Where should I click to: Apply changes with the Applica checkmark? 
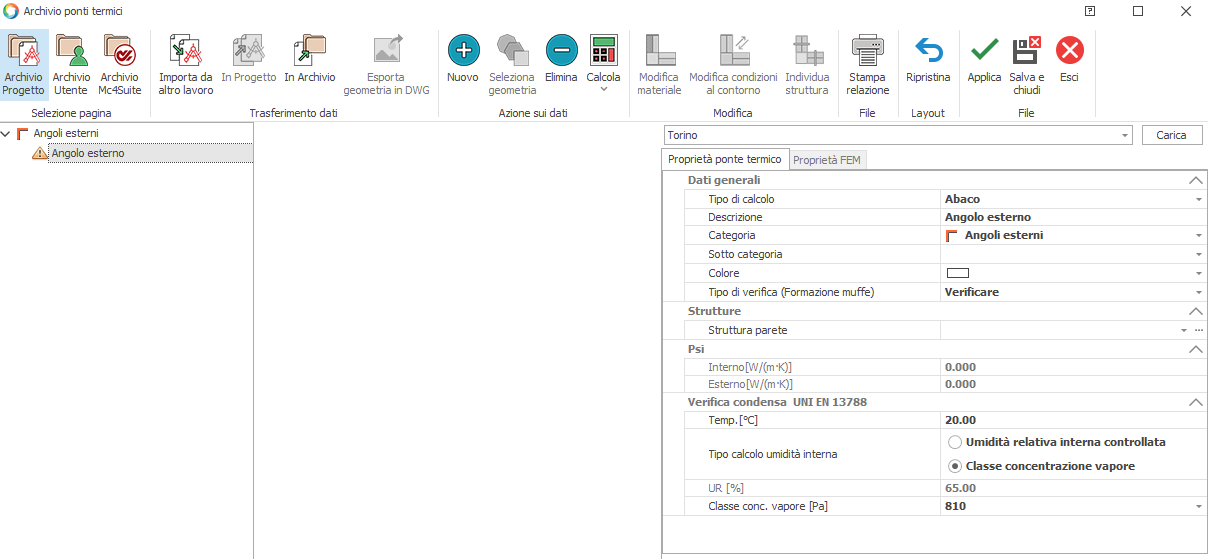(x=984, y=64)
